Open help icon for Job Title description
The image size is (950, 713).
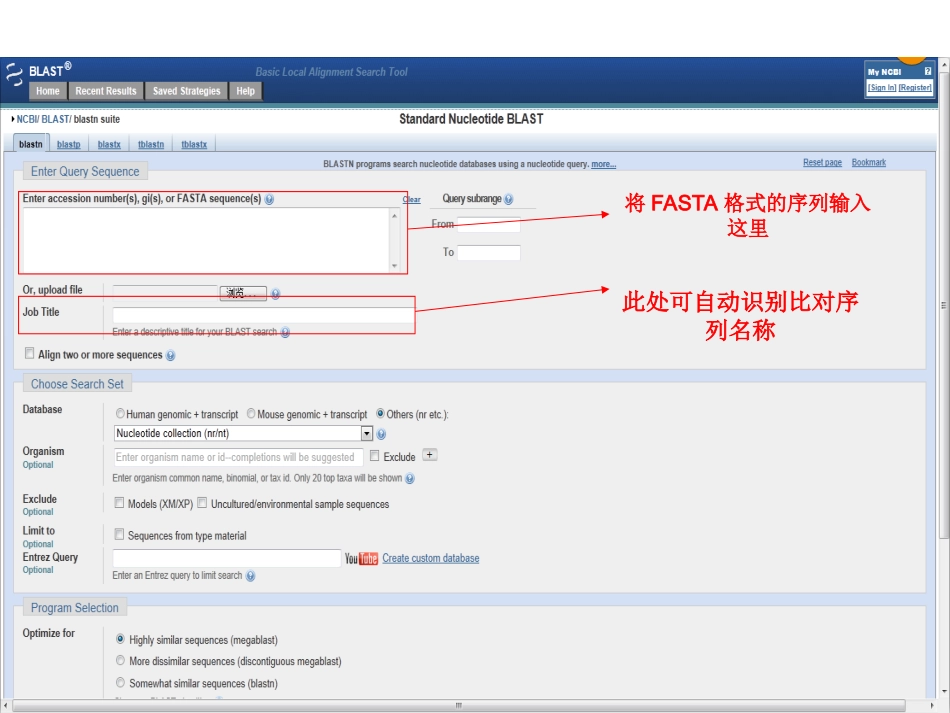[x=285, y=332]
